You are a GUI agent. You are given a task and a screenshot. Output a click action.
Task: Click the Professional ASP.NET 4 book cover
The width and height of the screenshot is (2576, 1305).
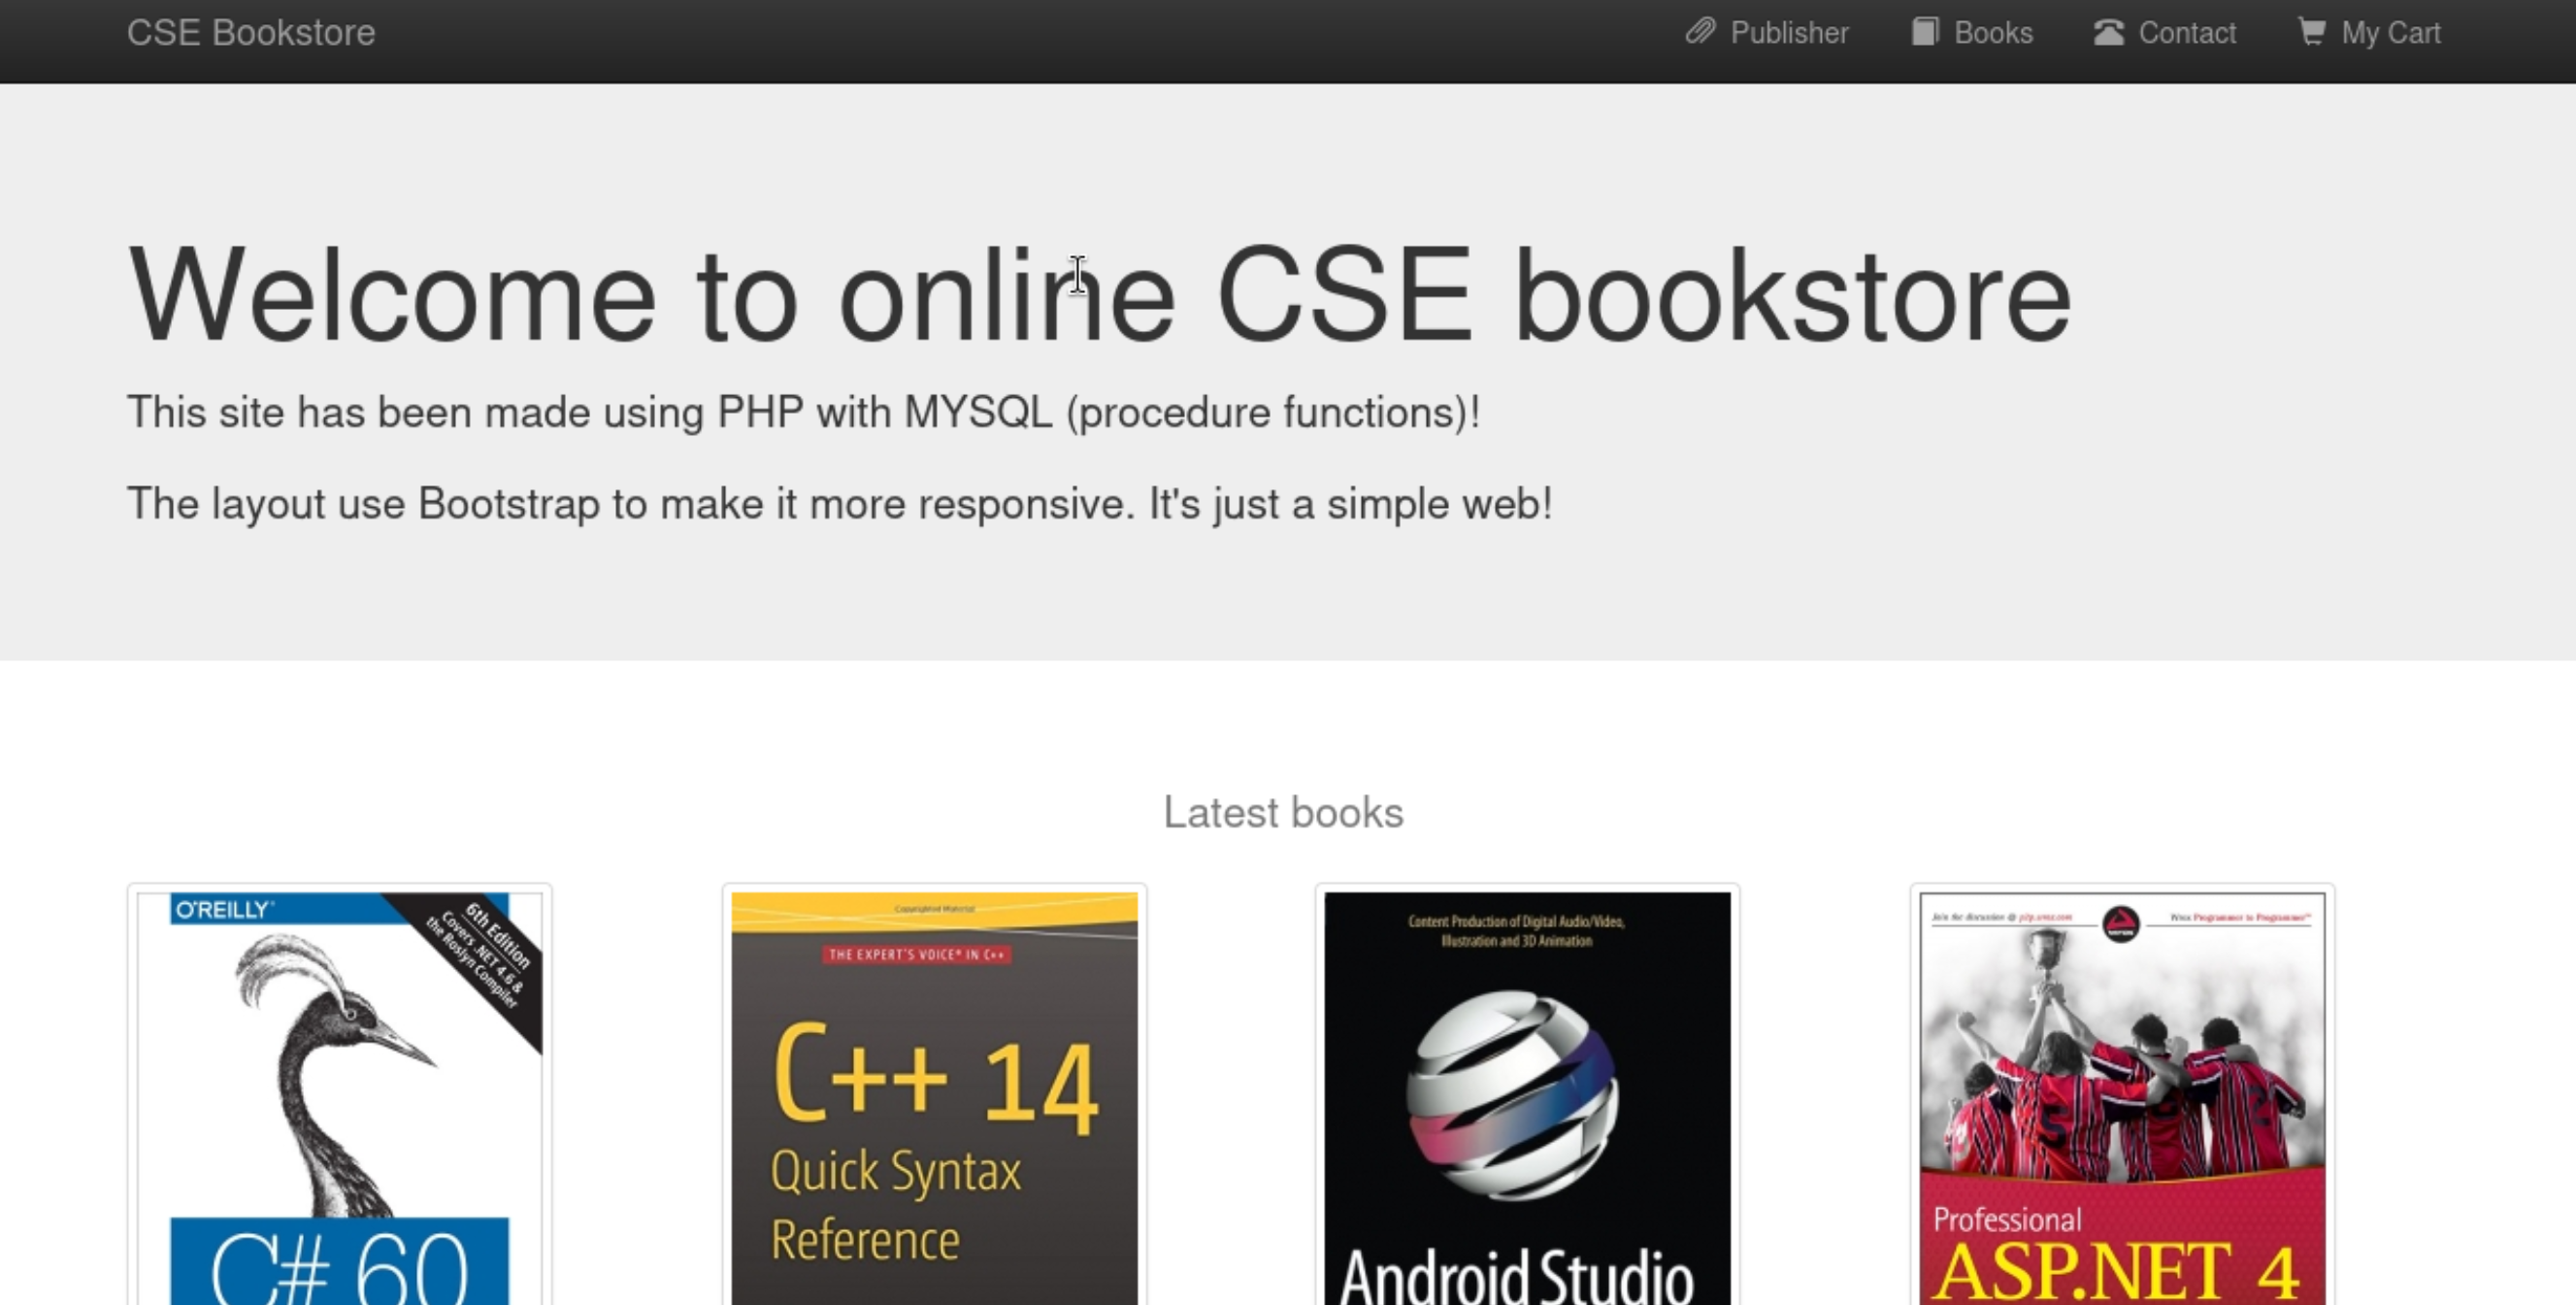click(x=2122, y=1100)
